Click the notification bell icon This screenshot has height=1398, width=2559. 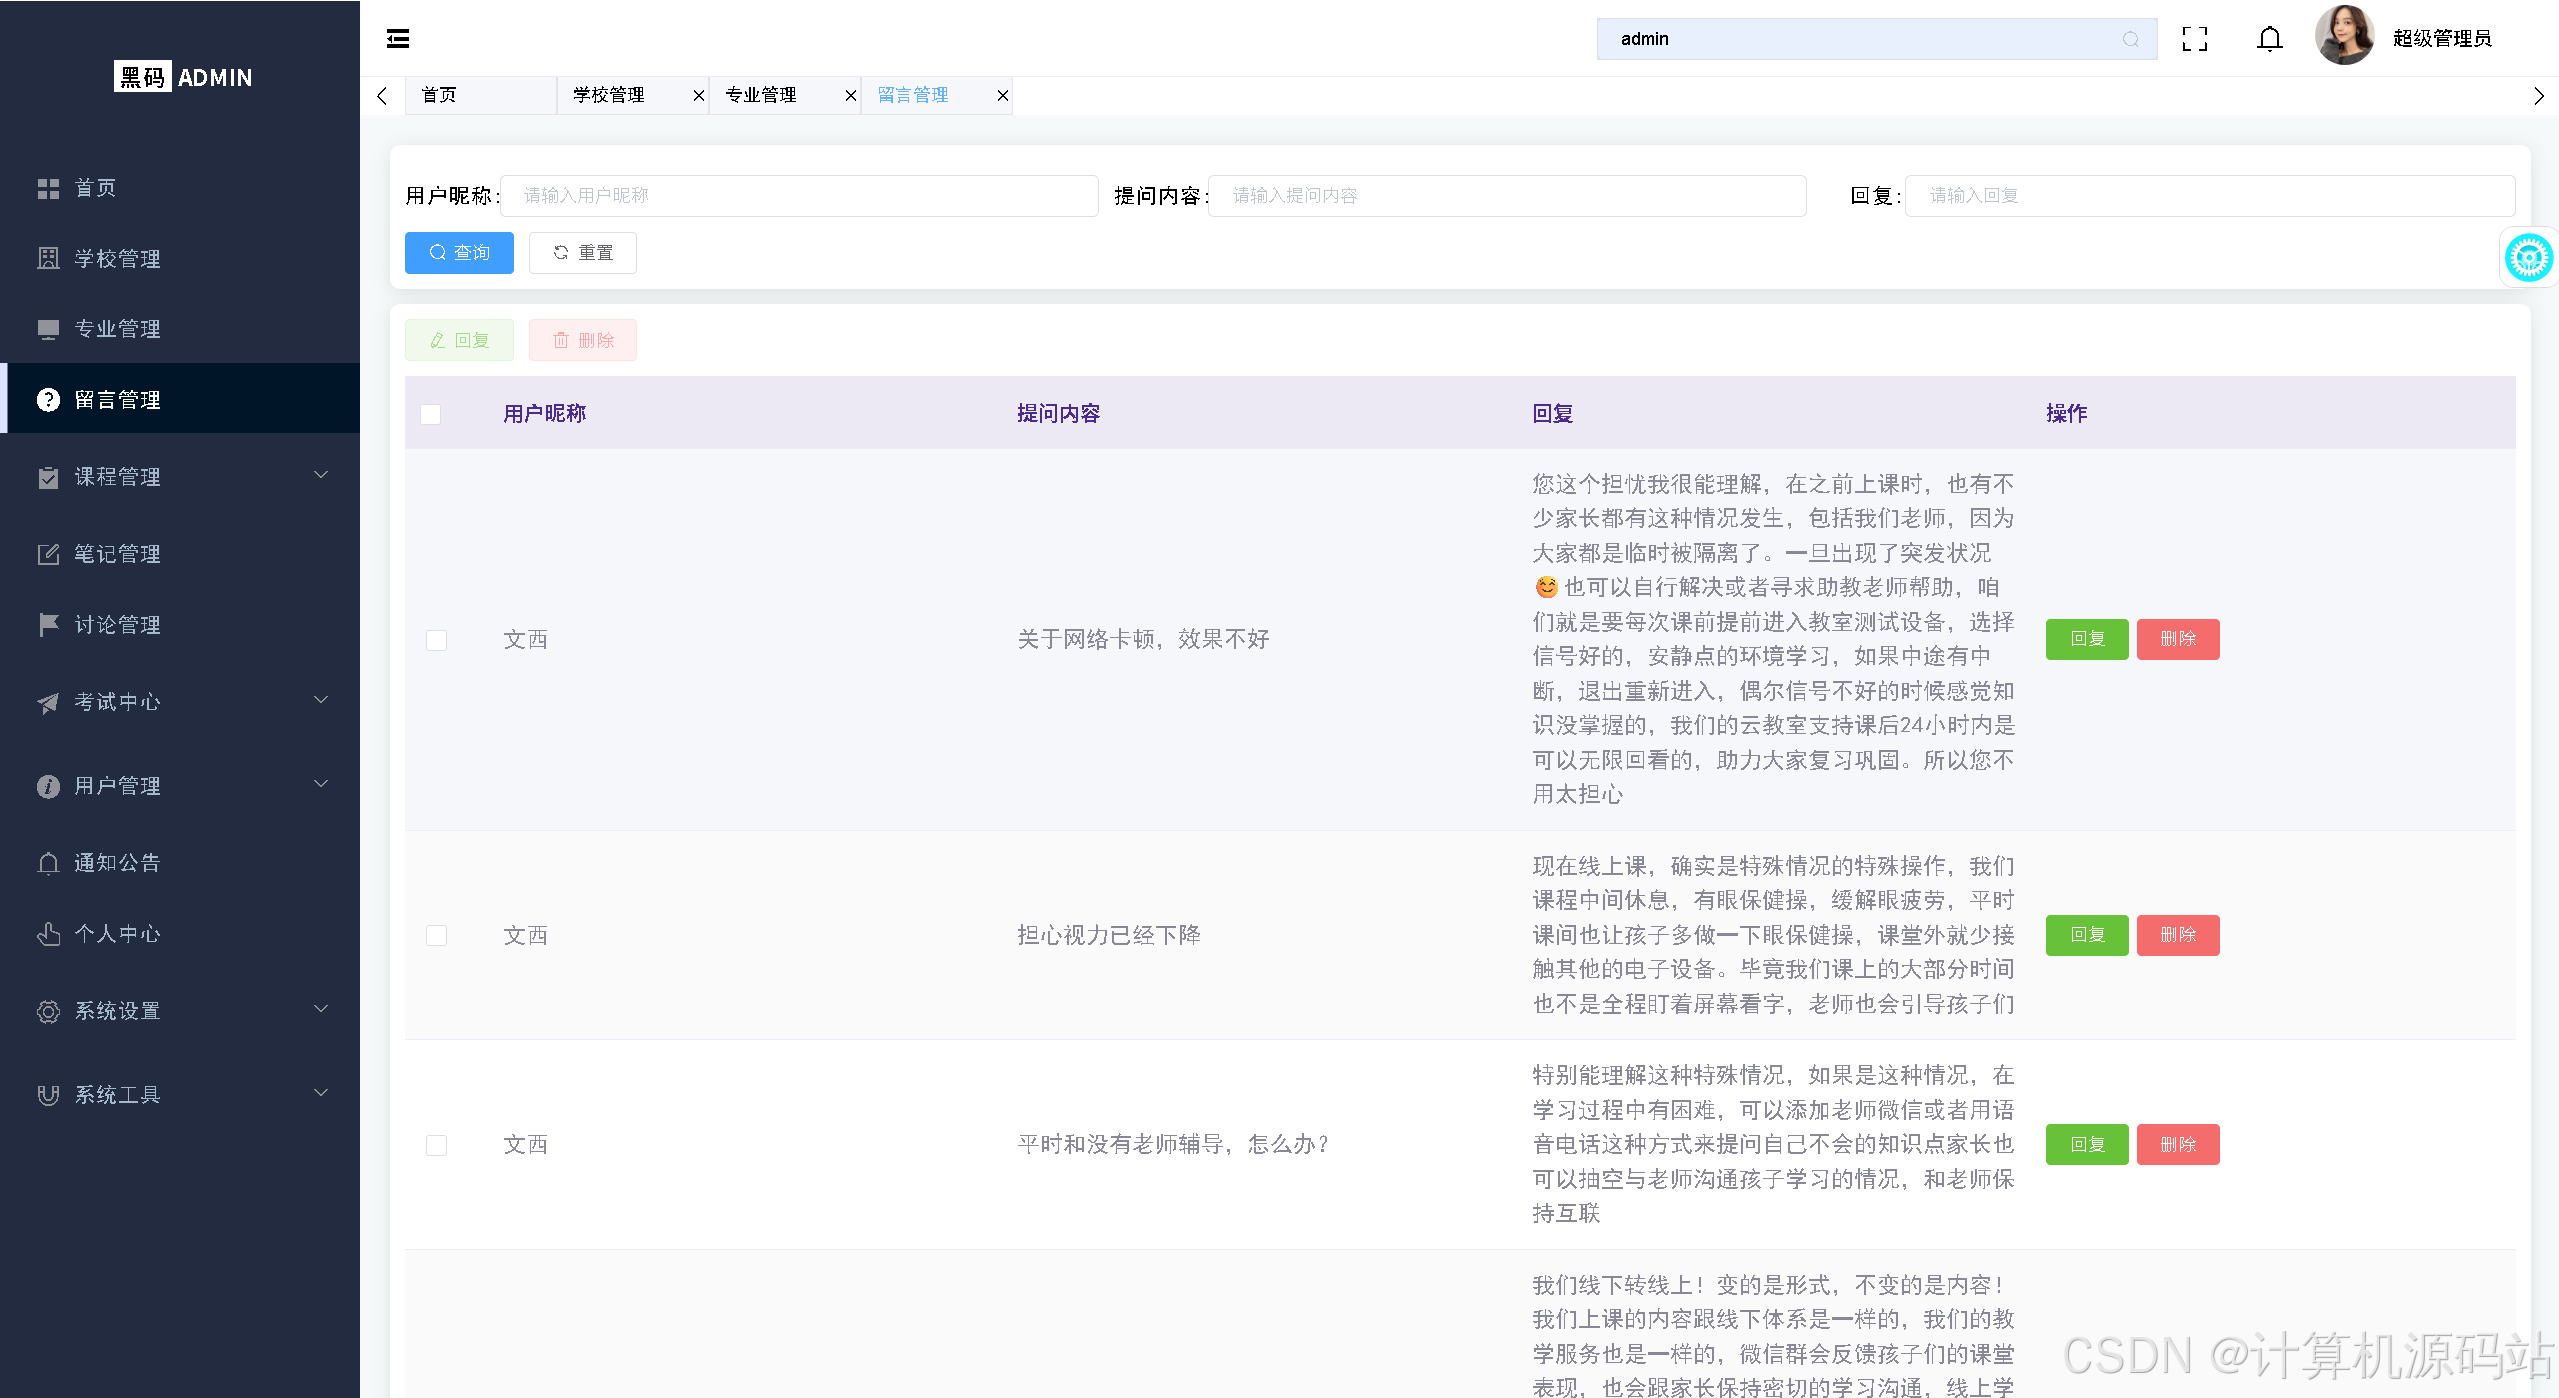click(x=2268, y=38)
